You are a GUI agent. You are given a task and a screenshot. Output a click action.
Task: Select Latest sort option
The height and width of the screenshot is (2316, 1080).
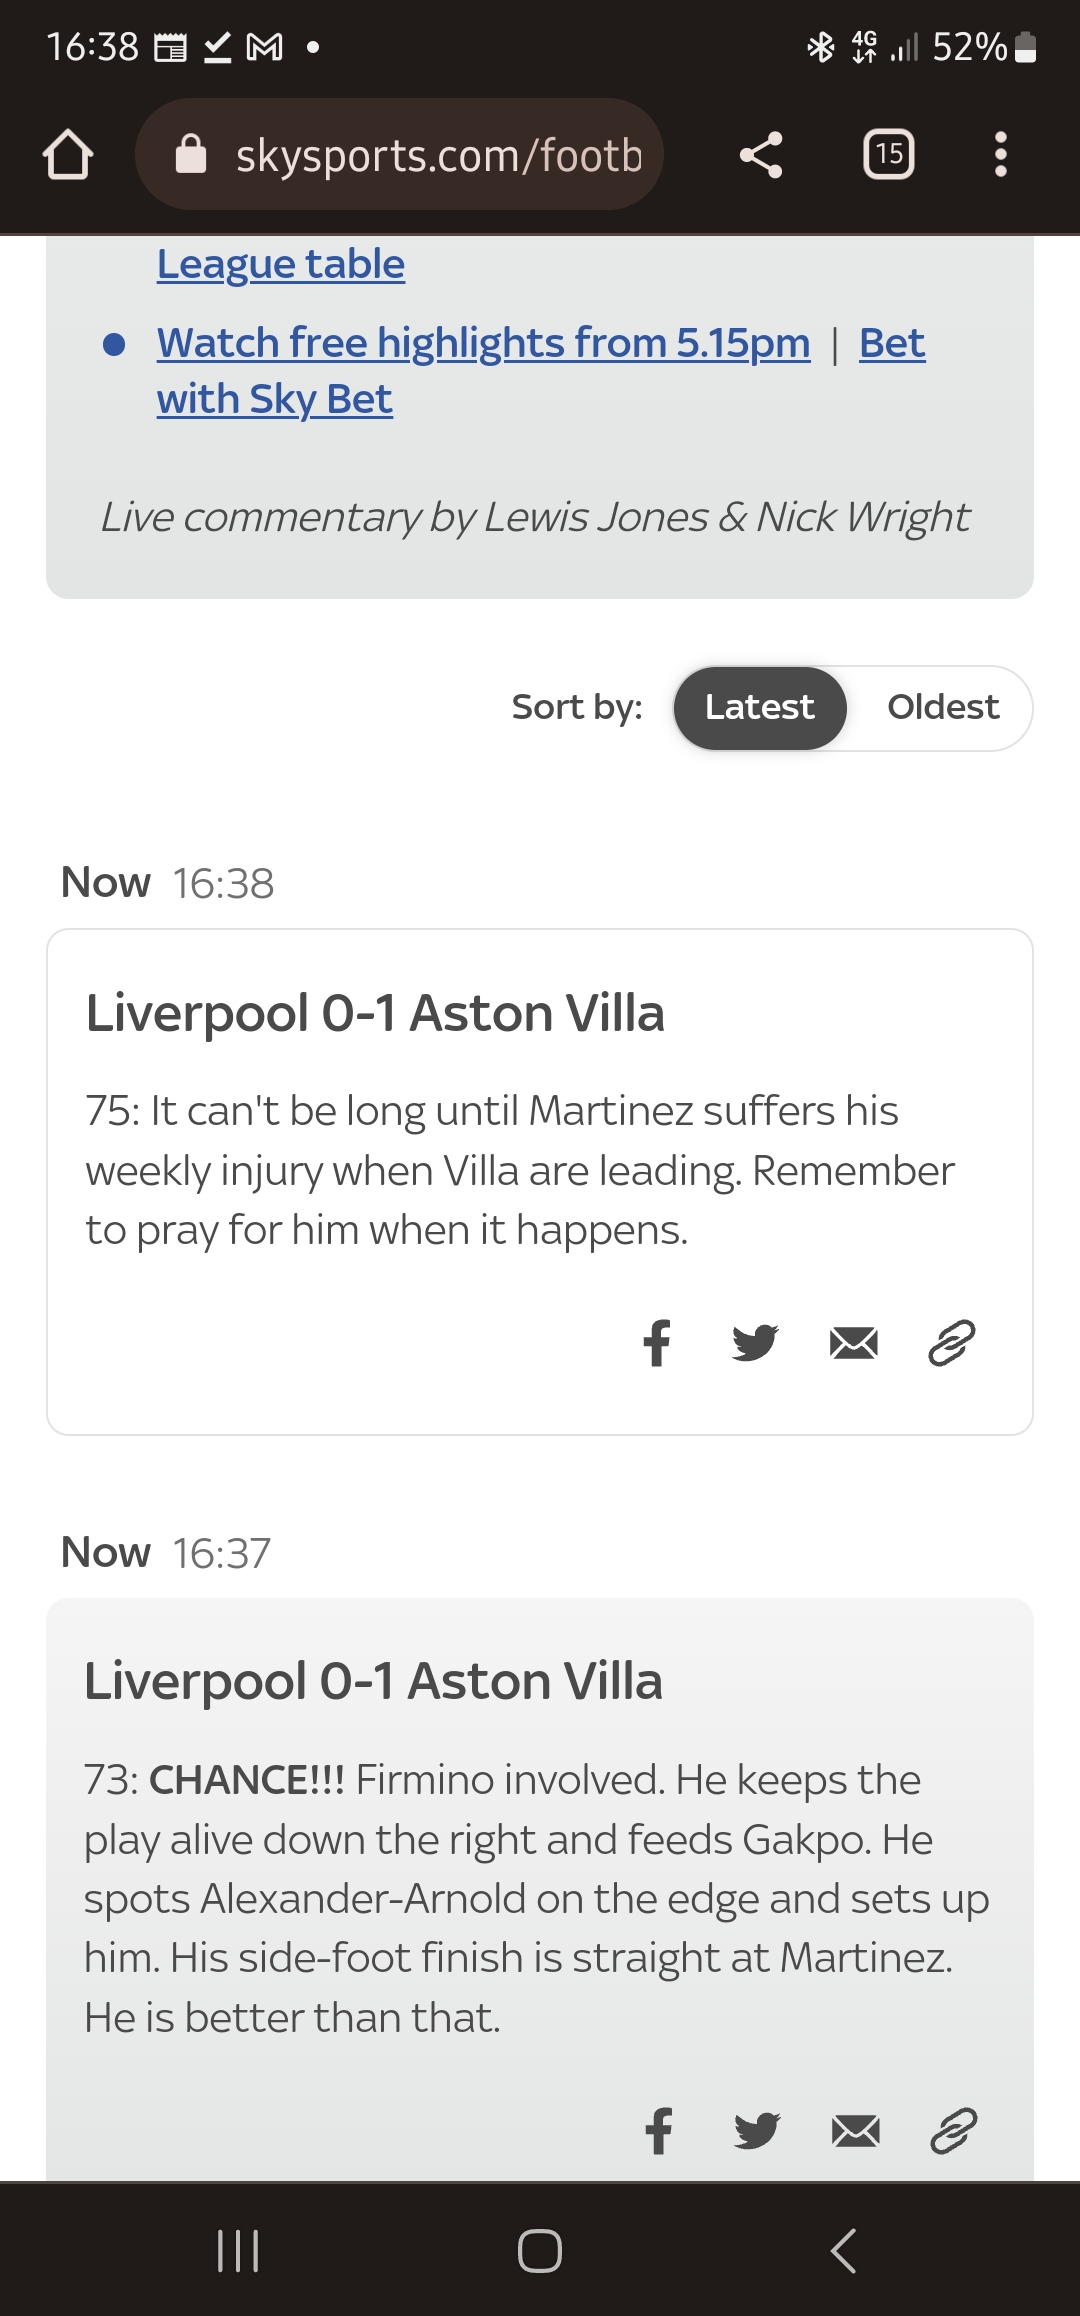760,708
